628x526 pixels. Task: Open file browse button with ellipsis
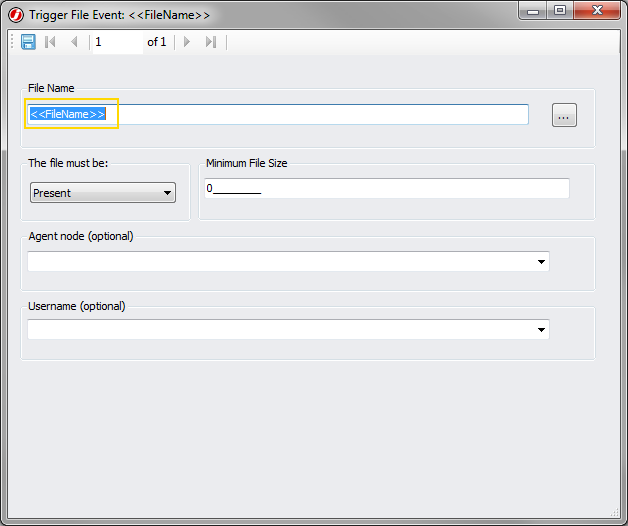click(x=564, y=115)
